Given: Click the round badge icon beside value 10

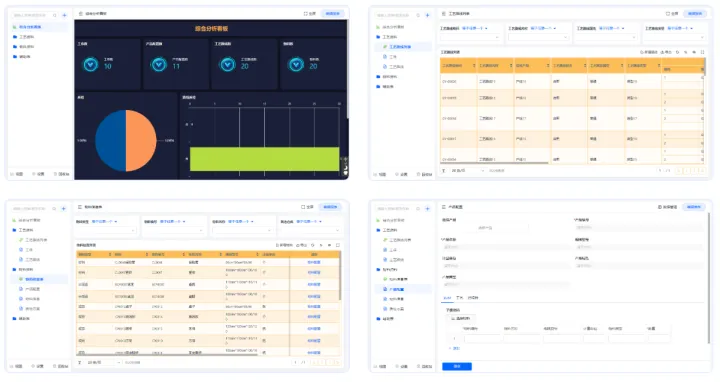Looking at the screenshot, I should point(90,65).
